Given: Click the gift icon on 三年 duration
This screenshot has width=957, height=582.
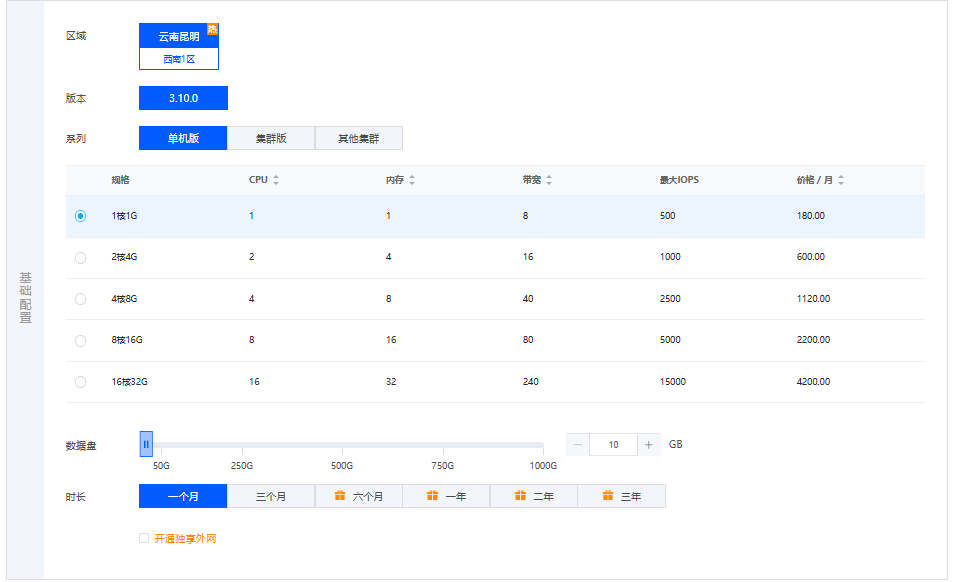Looking at the screenshot, I should [x=606, y=495].
